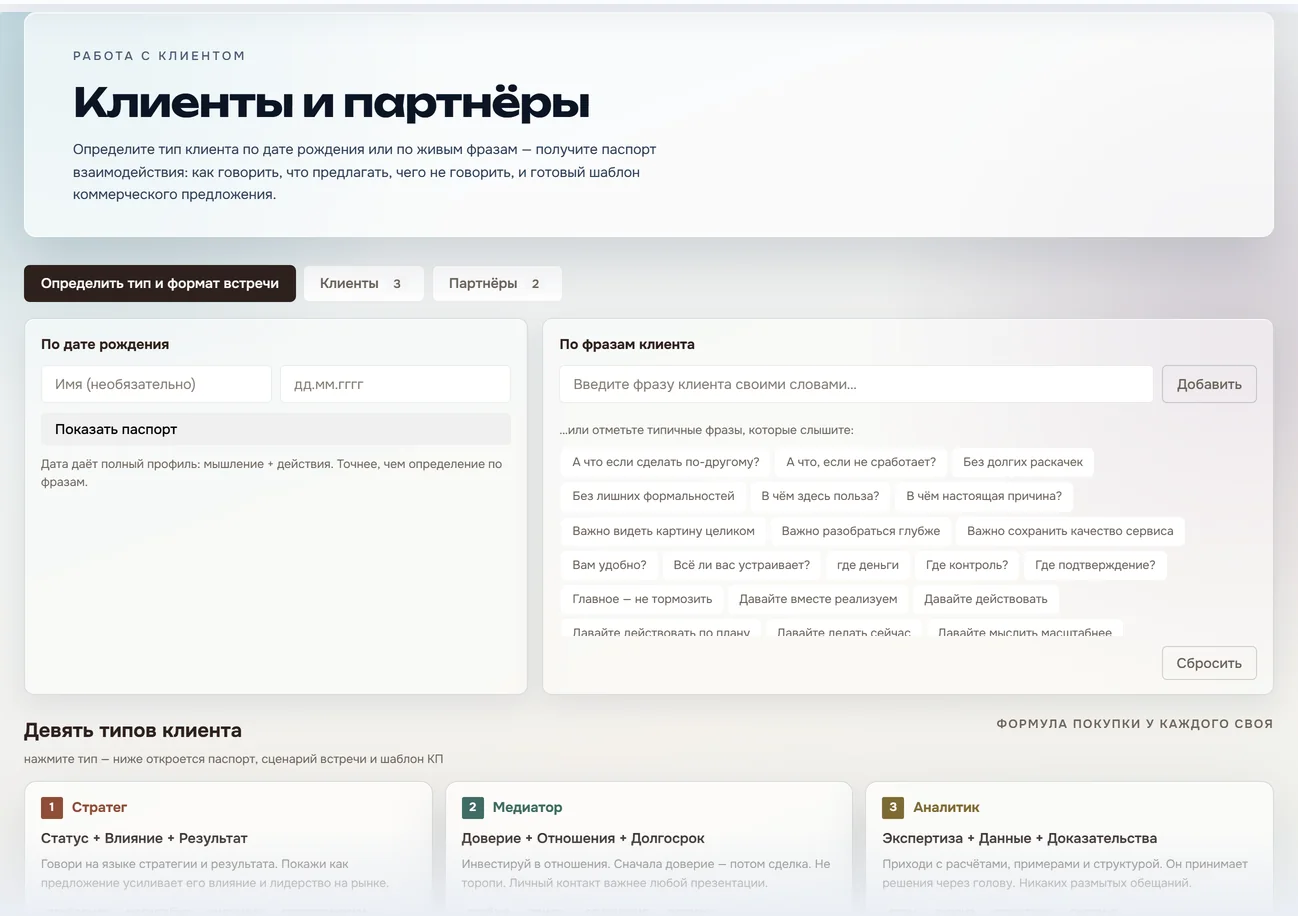This screenshot has height=916, width=1298.
Task: Mark the «Главное — не тормозить» phrase
Action: pos(642,599)
